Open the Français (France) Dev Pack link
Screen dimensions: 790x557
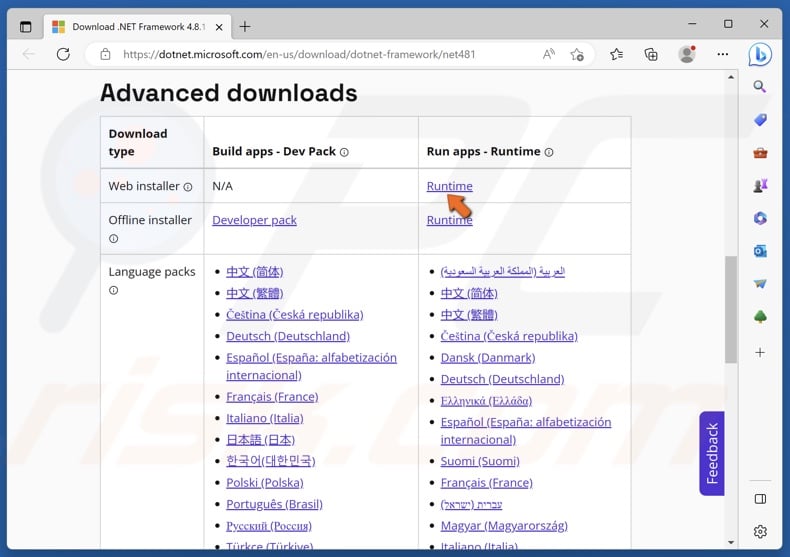[272, 397]
